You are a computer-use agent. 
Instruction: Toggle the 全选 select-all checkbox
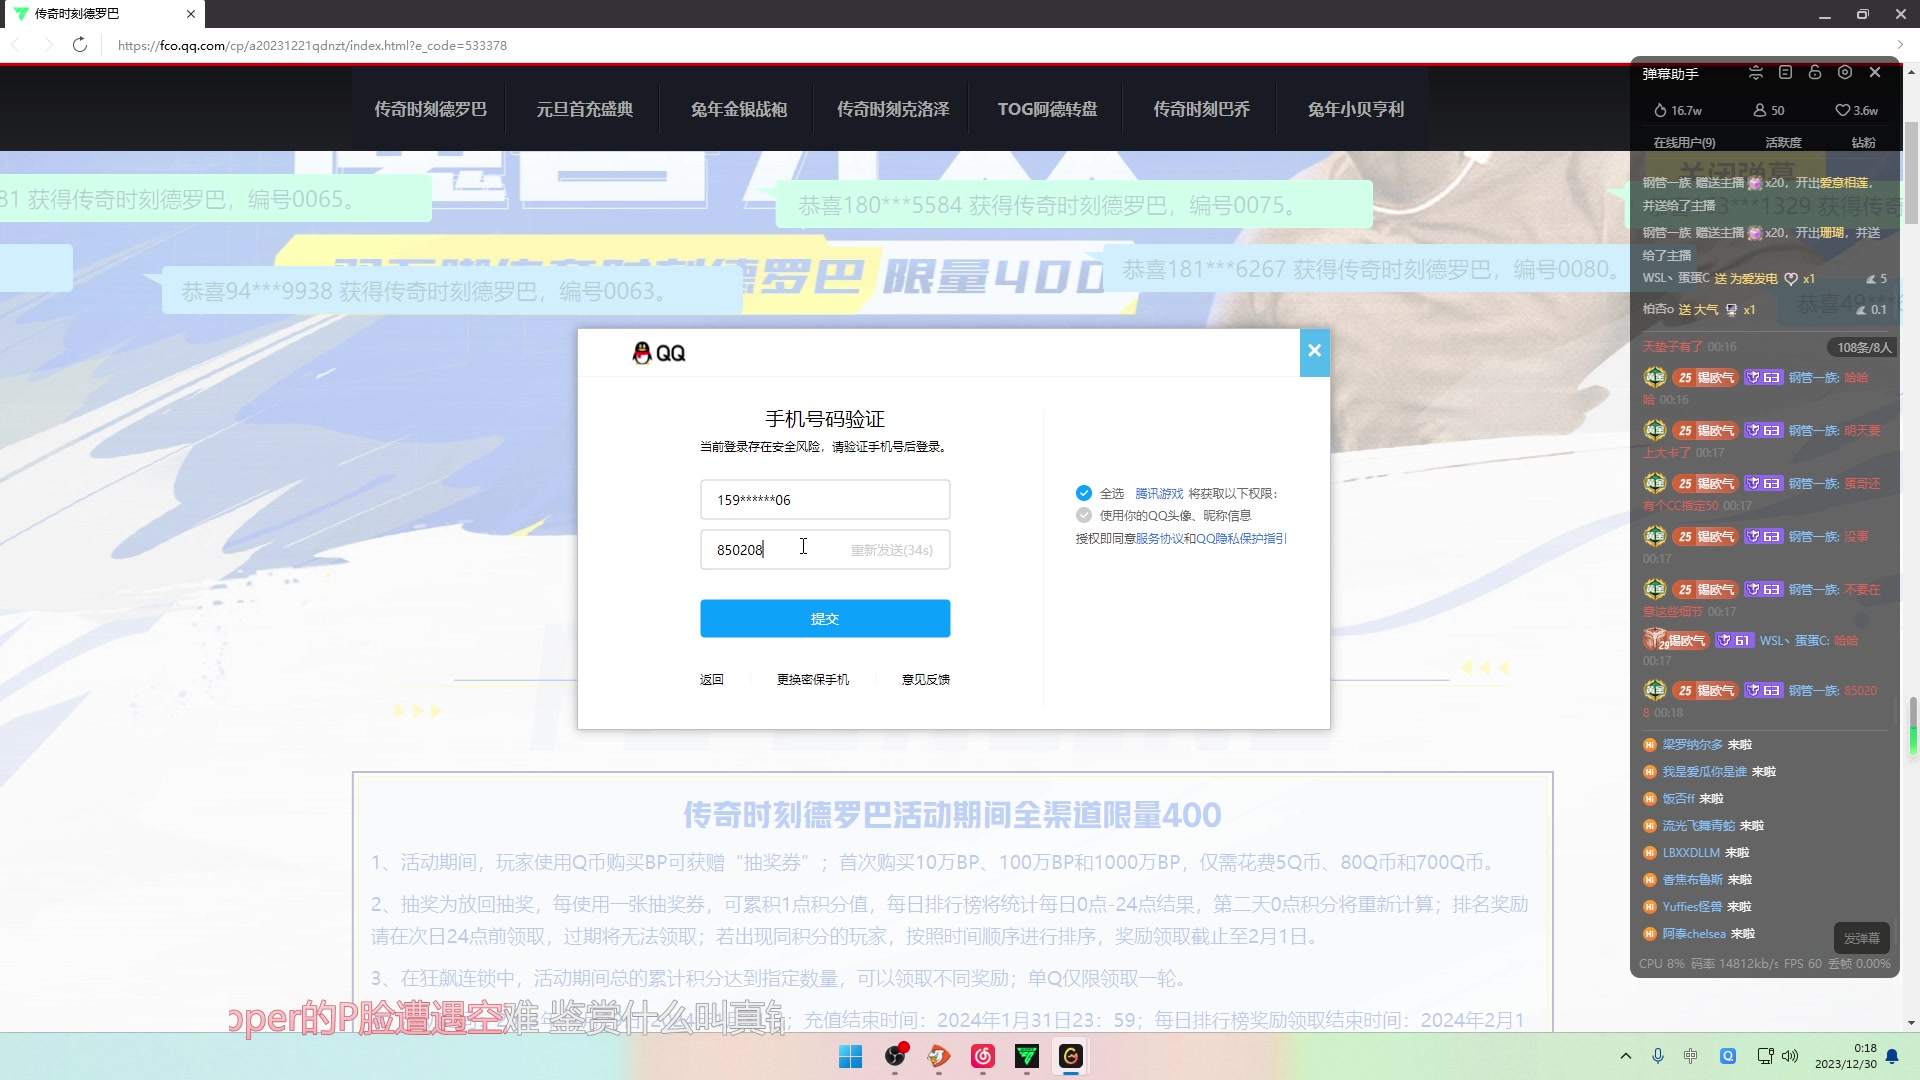1084,493
